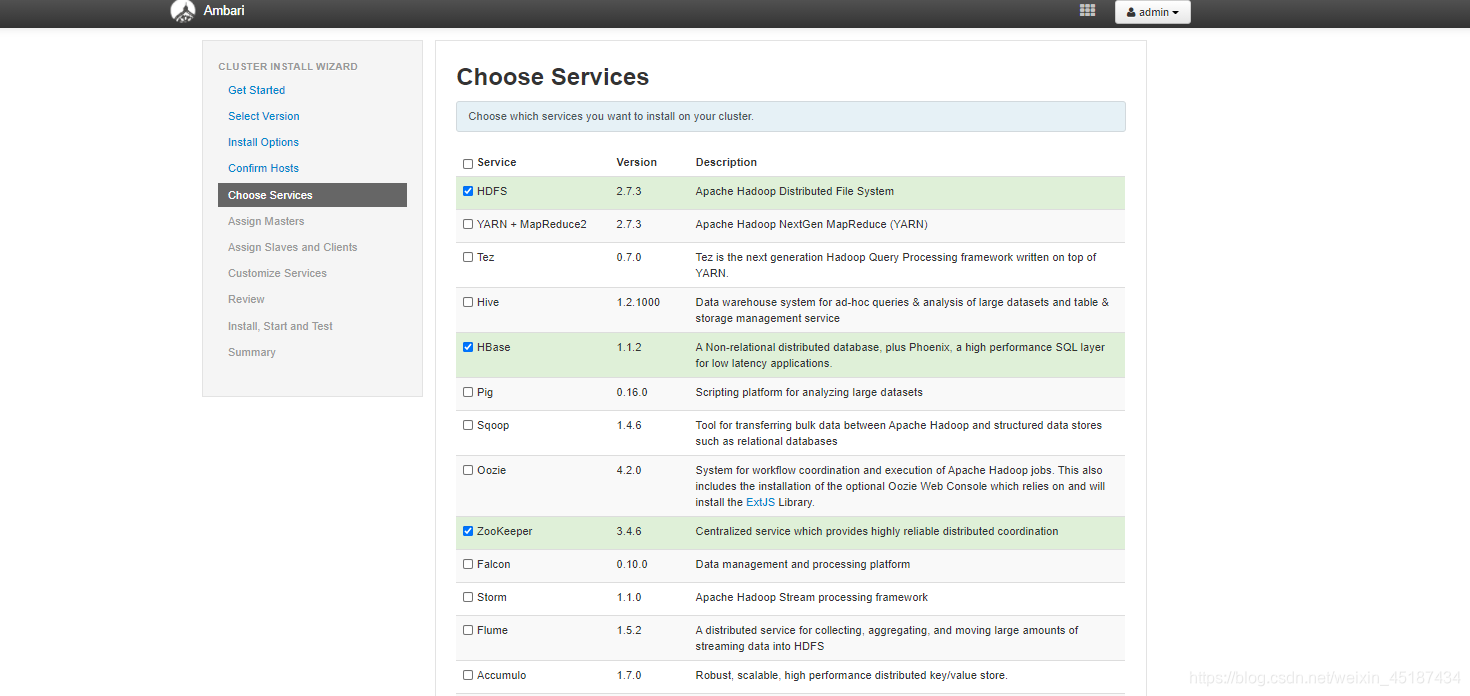This screenshot has width=1470, height=696.
Task: Click Summary wizard step
Action: click(x=252, y=352)
